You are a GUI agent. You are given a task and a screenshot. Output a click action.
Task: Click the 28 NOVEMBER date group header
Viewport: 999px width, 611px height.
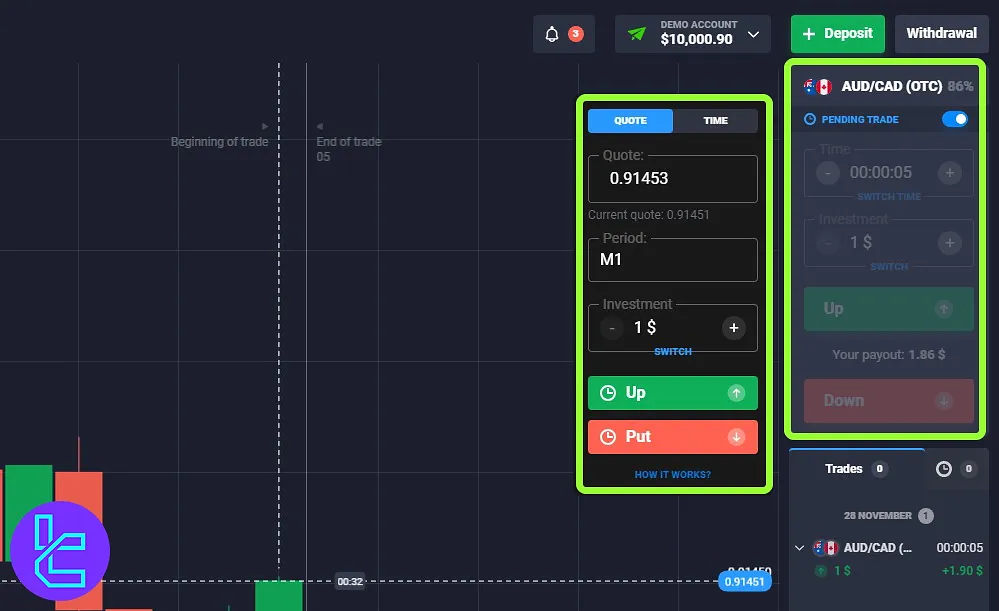tap(888, 515)
